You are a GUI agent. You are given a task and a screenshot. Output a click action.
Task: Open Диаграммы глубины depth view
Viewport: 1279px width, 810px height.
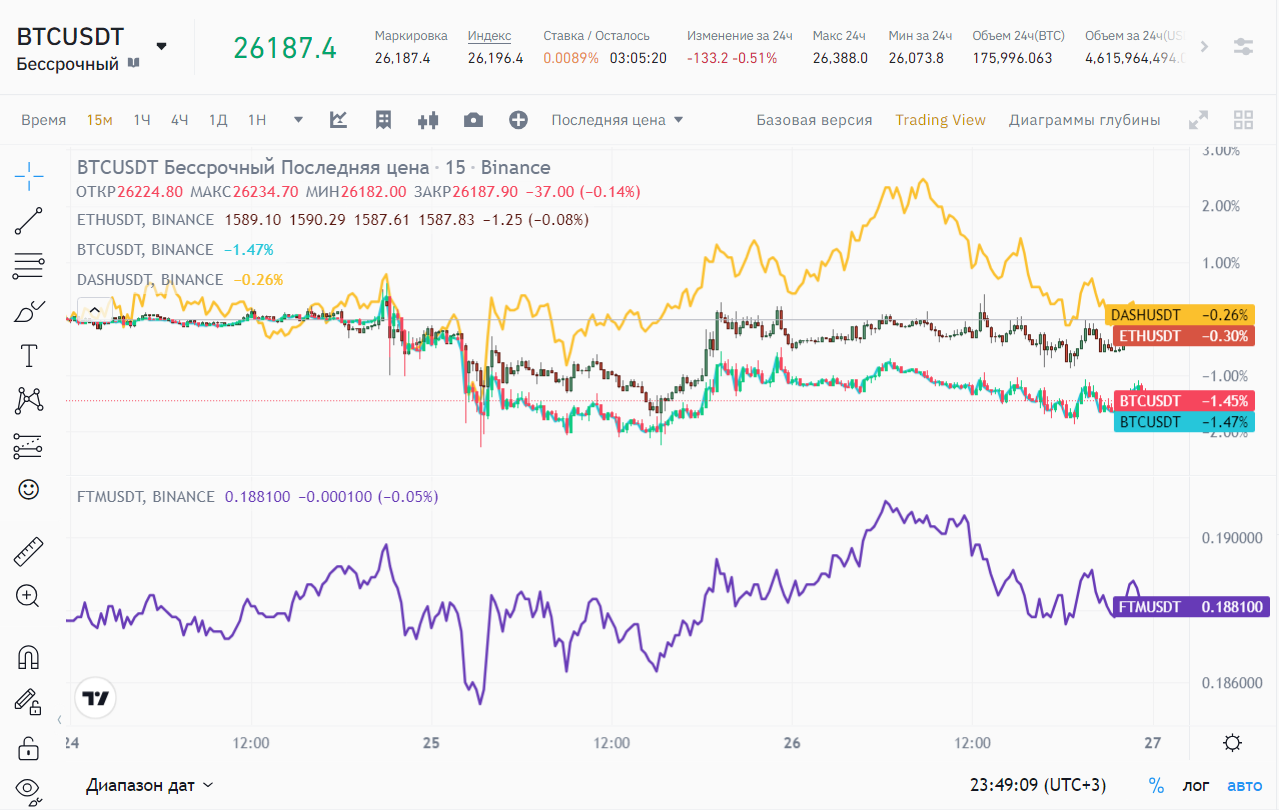(1084, 120)
